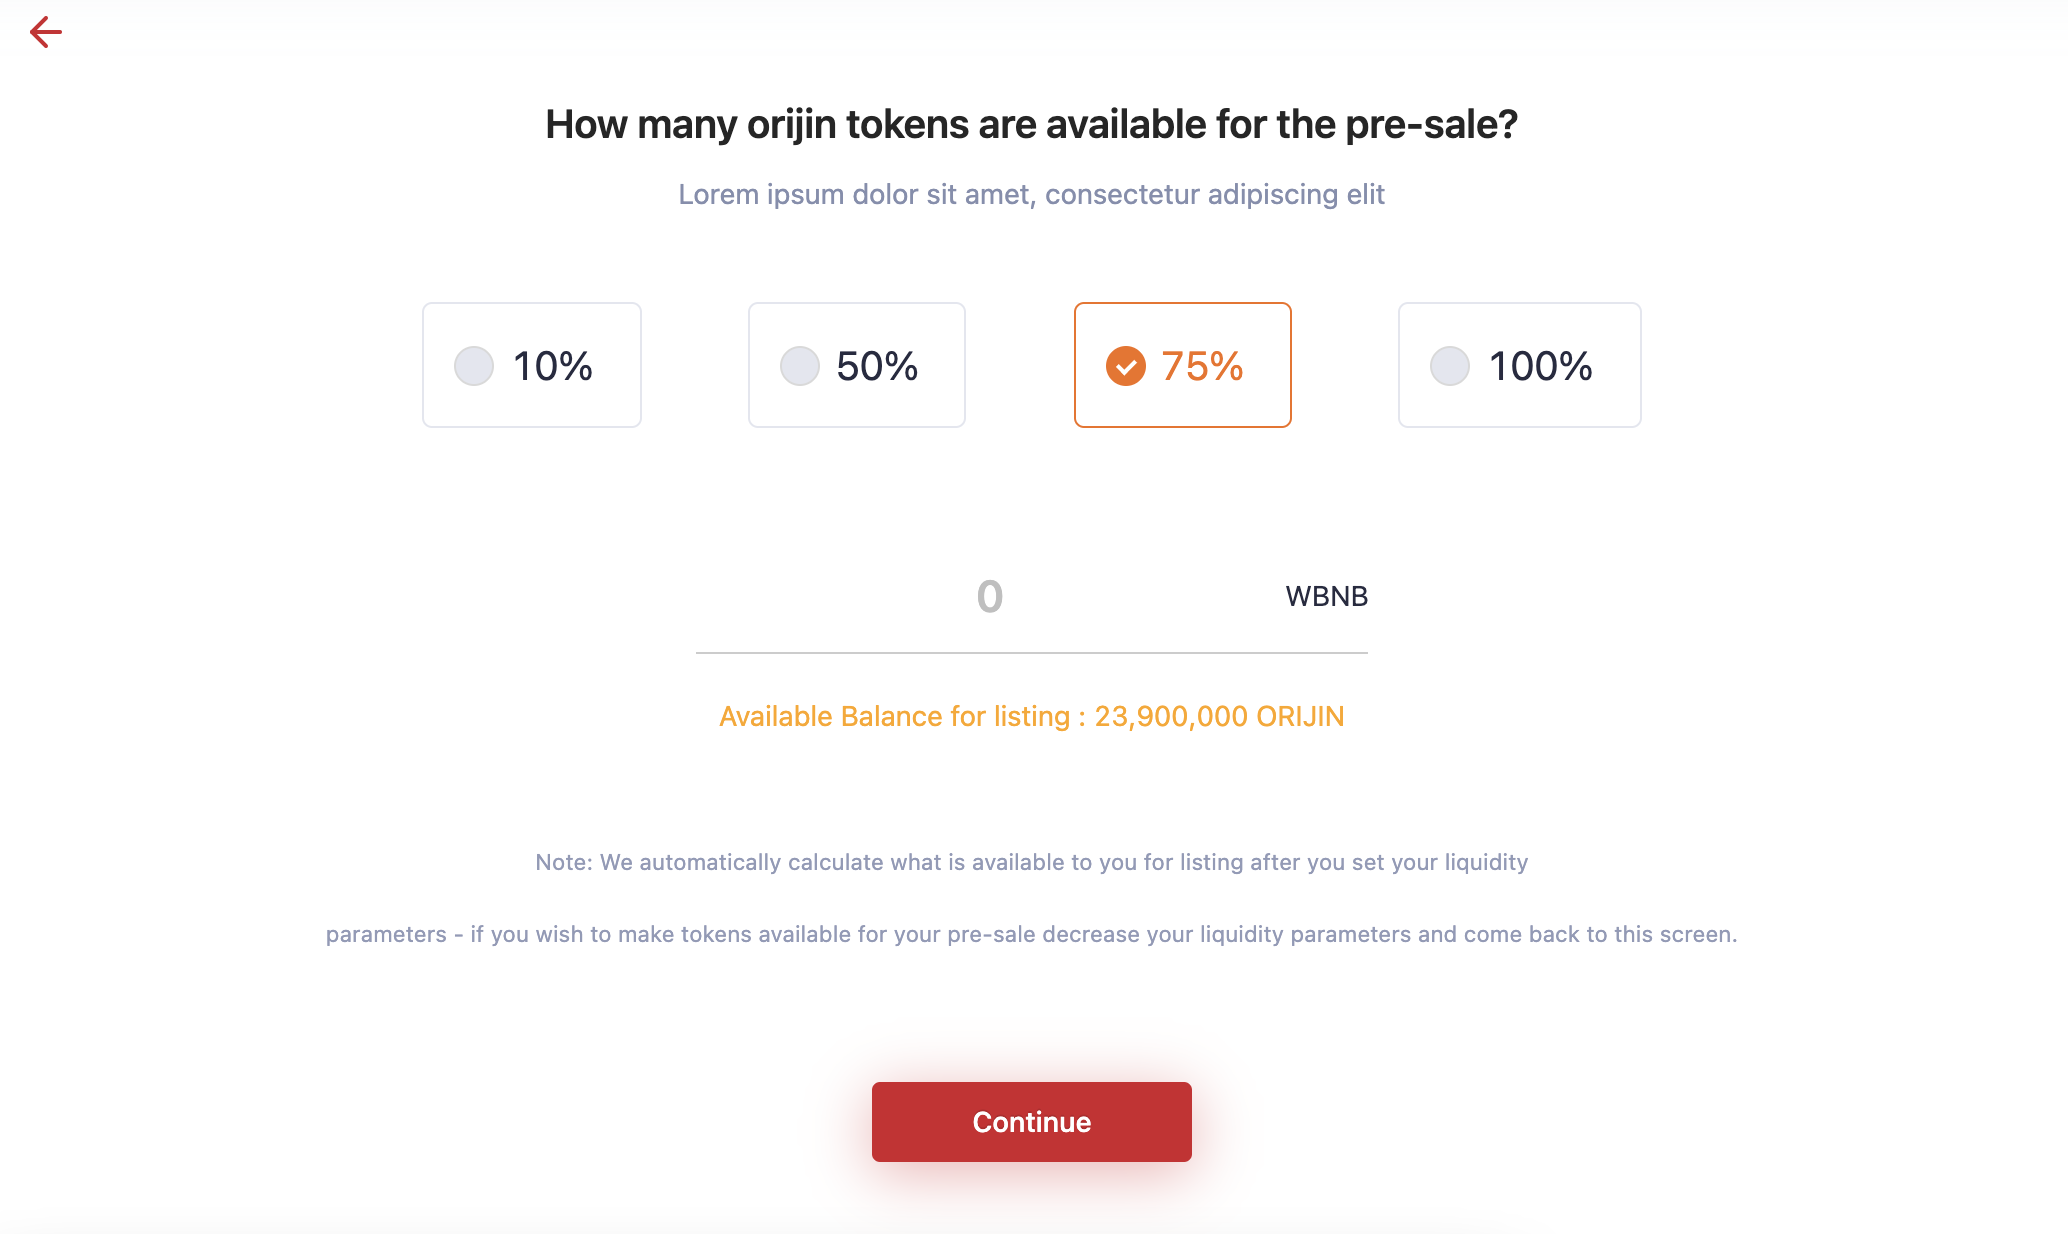Select the 100% radio circle
Viewport: 2068px width, 1234px height.
click(1450, 366)
